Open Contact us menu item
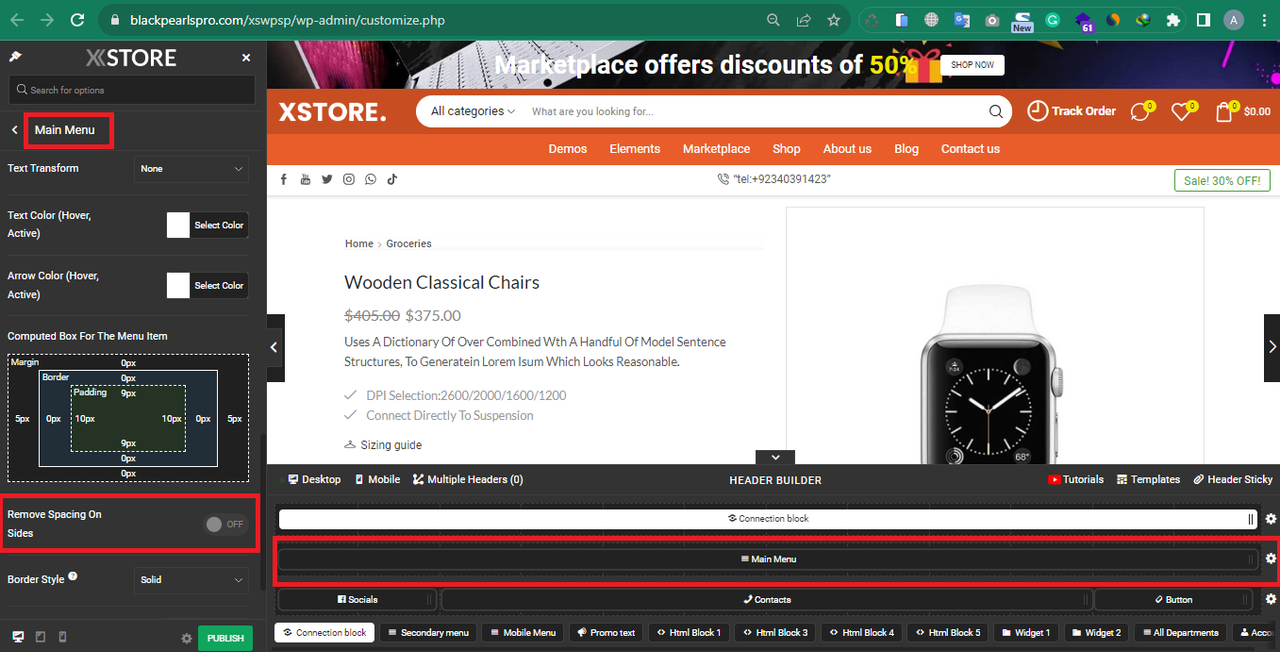 click(x=970, y=149)
